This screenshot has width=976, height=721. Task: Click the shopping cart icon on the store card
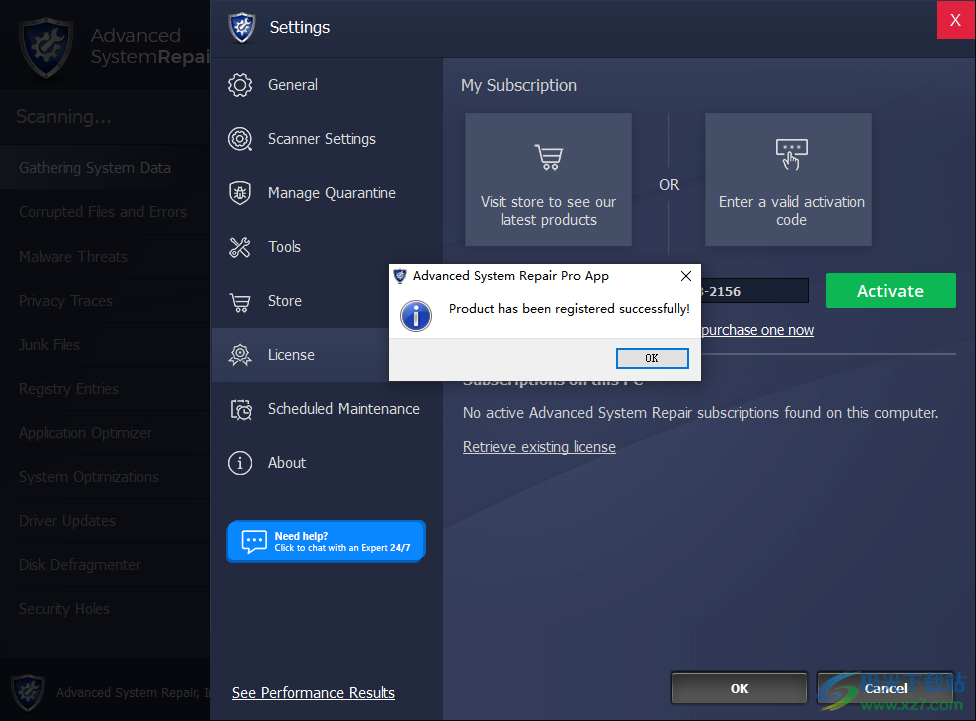tap(548, 157)
